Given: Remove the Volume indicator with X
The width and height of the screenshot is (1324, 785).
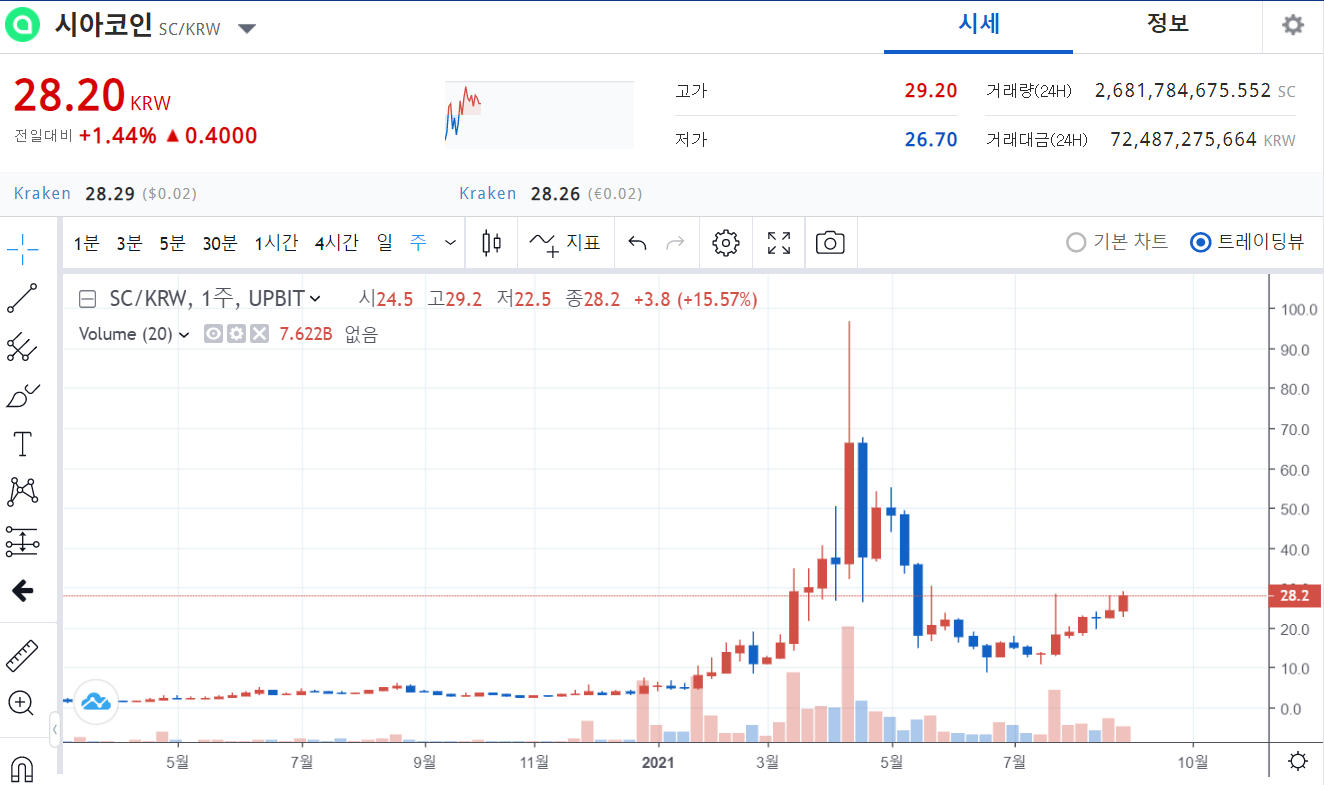Looking at the screenshot, I should [x=259, y=334].
